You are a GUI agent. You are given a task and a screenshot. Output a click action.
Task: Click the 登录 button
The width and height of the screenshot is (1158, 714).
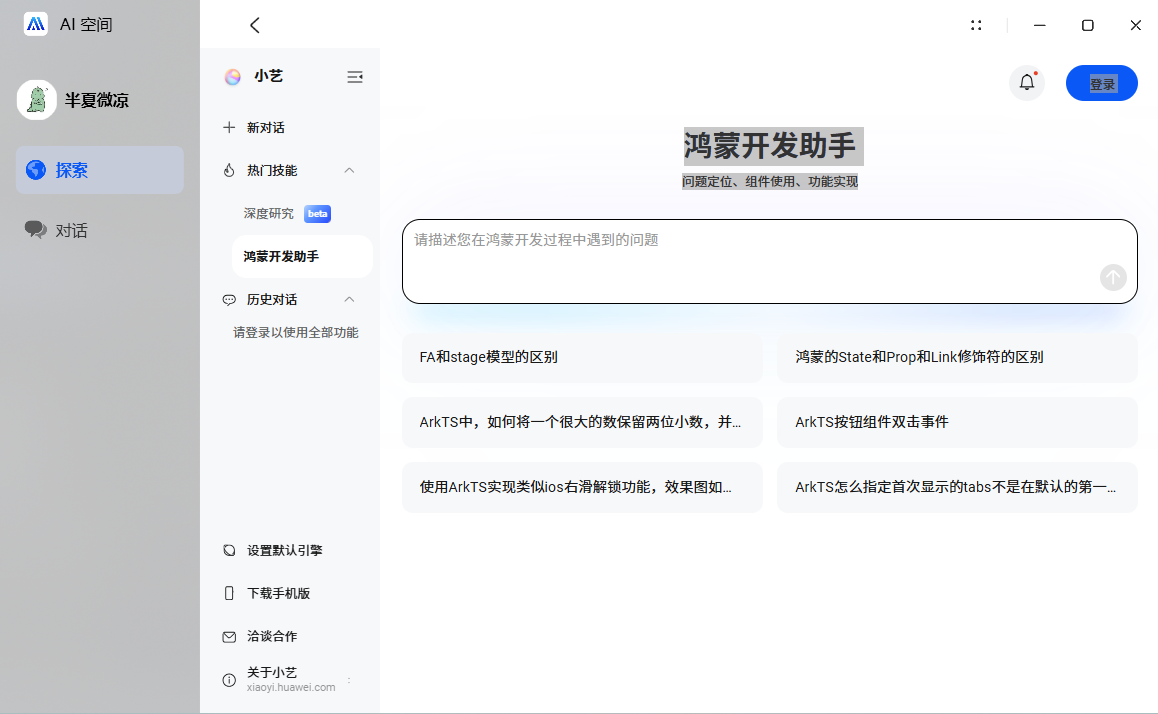tap(1101, 84)
